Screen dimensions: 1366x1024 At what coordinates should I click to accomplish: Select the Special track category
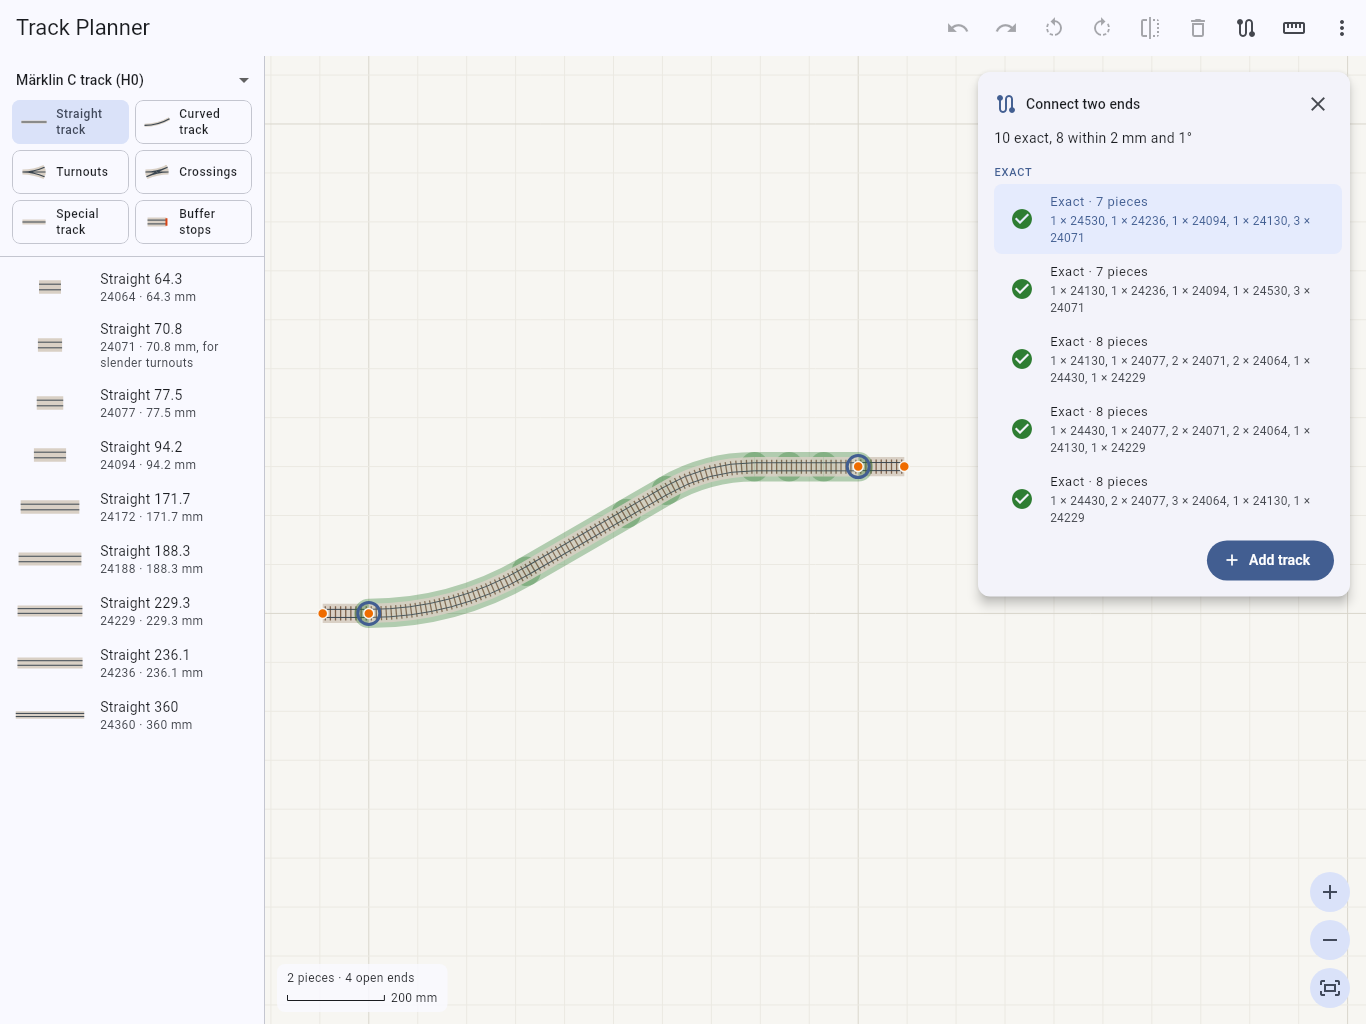tap(70, 222)
